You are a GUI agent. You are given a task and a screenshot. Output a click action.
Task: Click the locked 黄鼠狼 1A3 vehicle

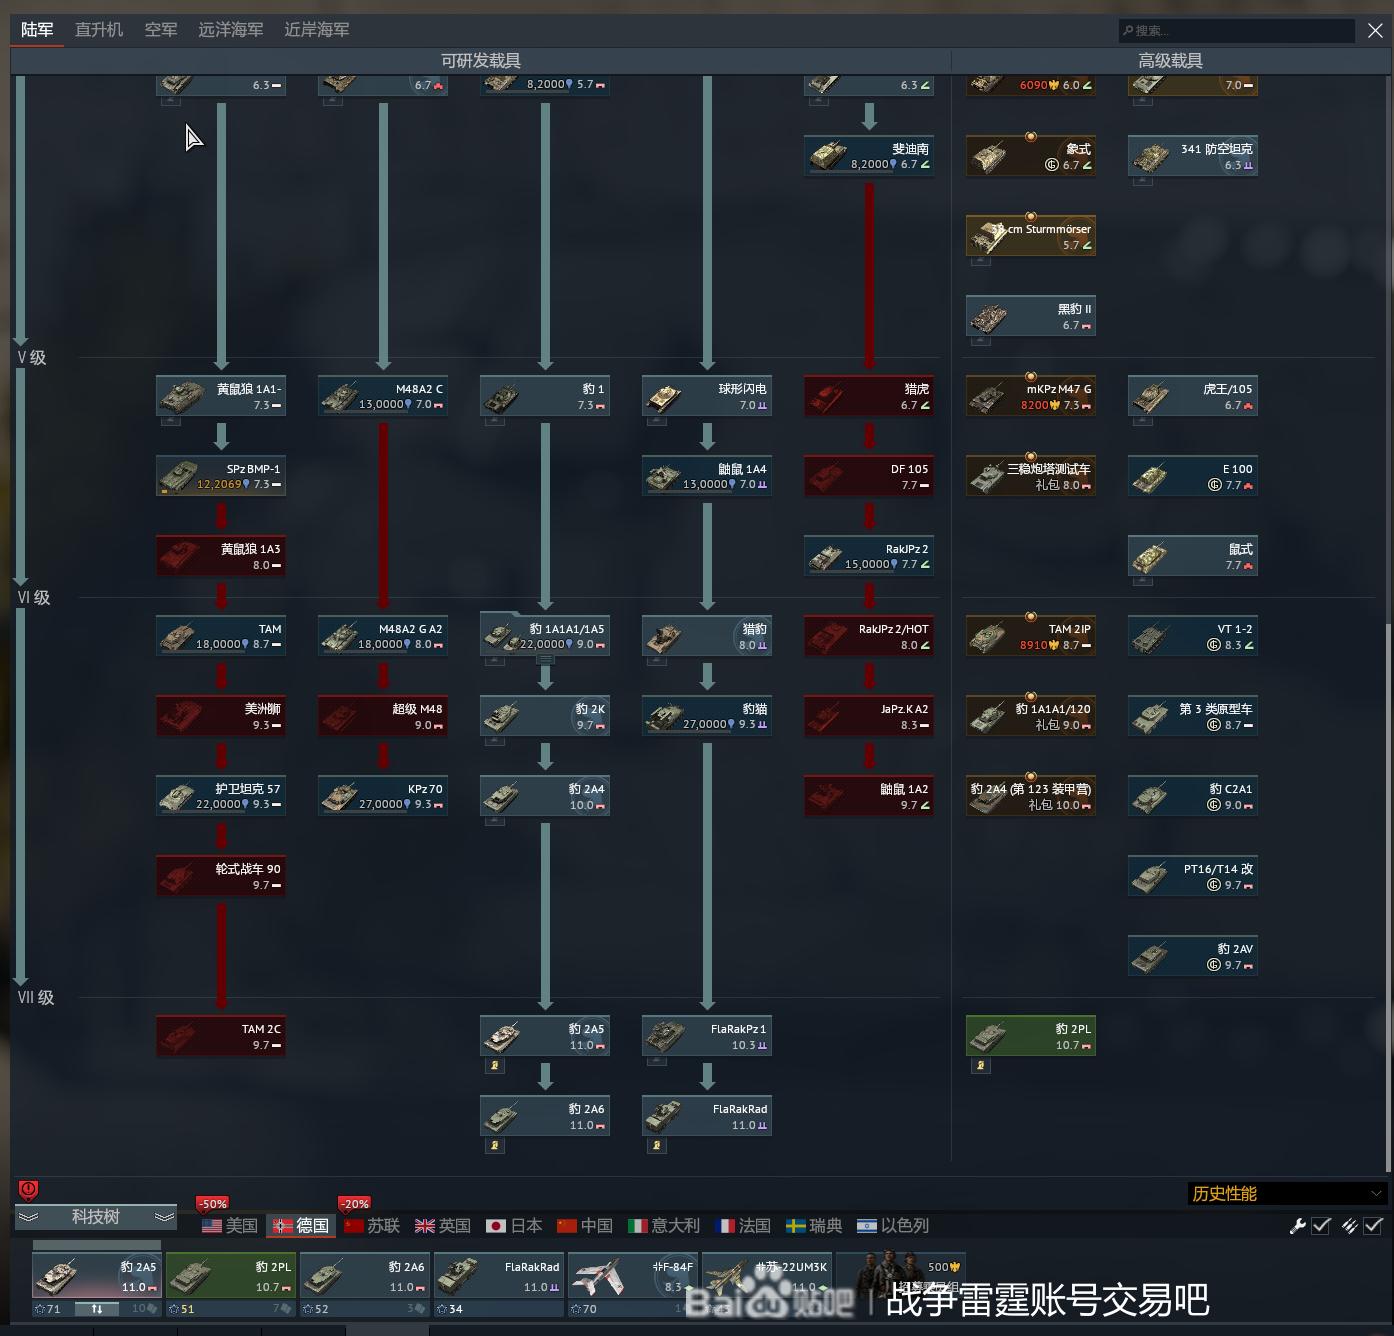(x=221, y=556)
